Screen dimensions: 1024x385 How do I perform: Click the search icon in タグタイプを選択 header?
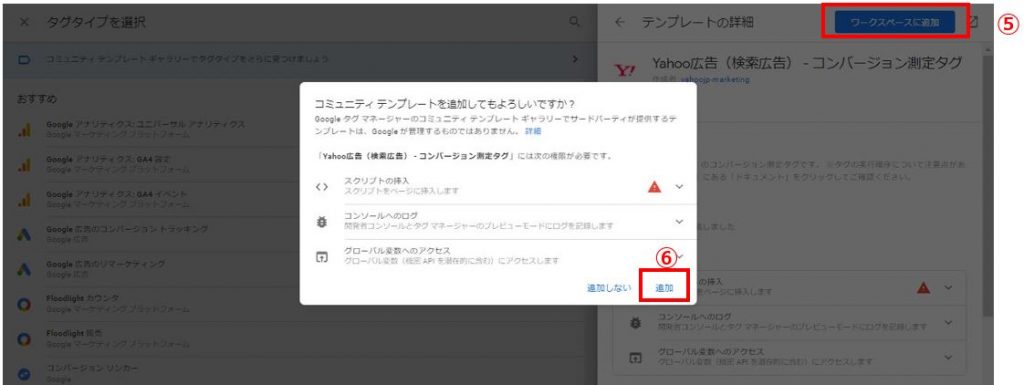tap(575, 22)
